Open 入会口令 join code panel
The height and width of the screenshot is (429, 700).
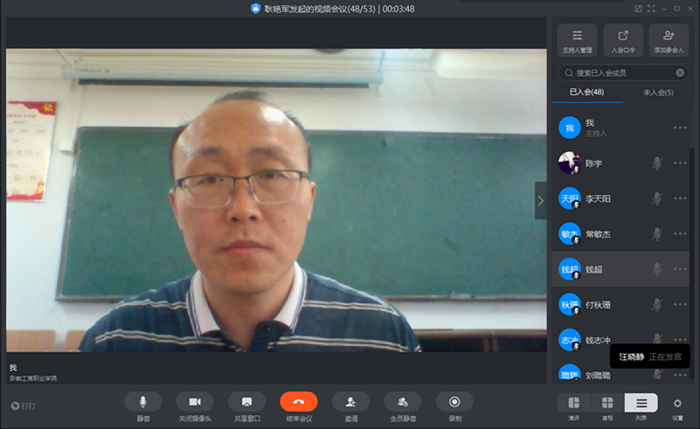[623, 40]
